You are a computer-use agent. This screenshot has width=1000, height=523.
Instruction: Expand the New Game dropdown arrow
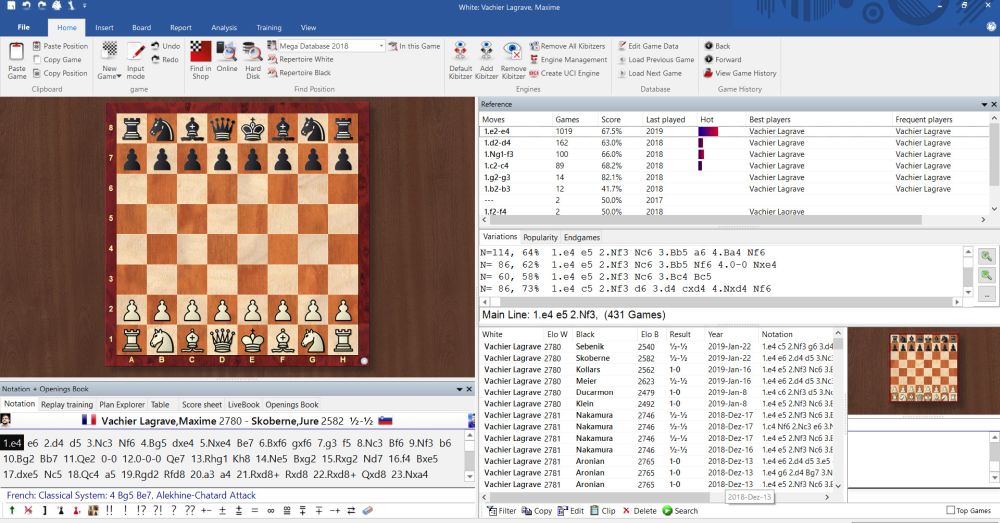click(118, 76)
